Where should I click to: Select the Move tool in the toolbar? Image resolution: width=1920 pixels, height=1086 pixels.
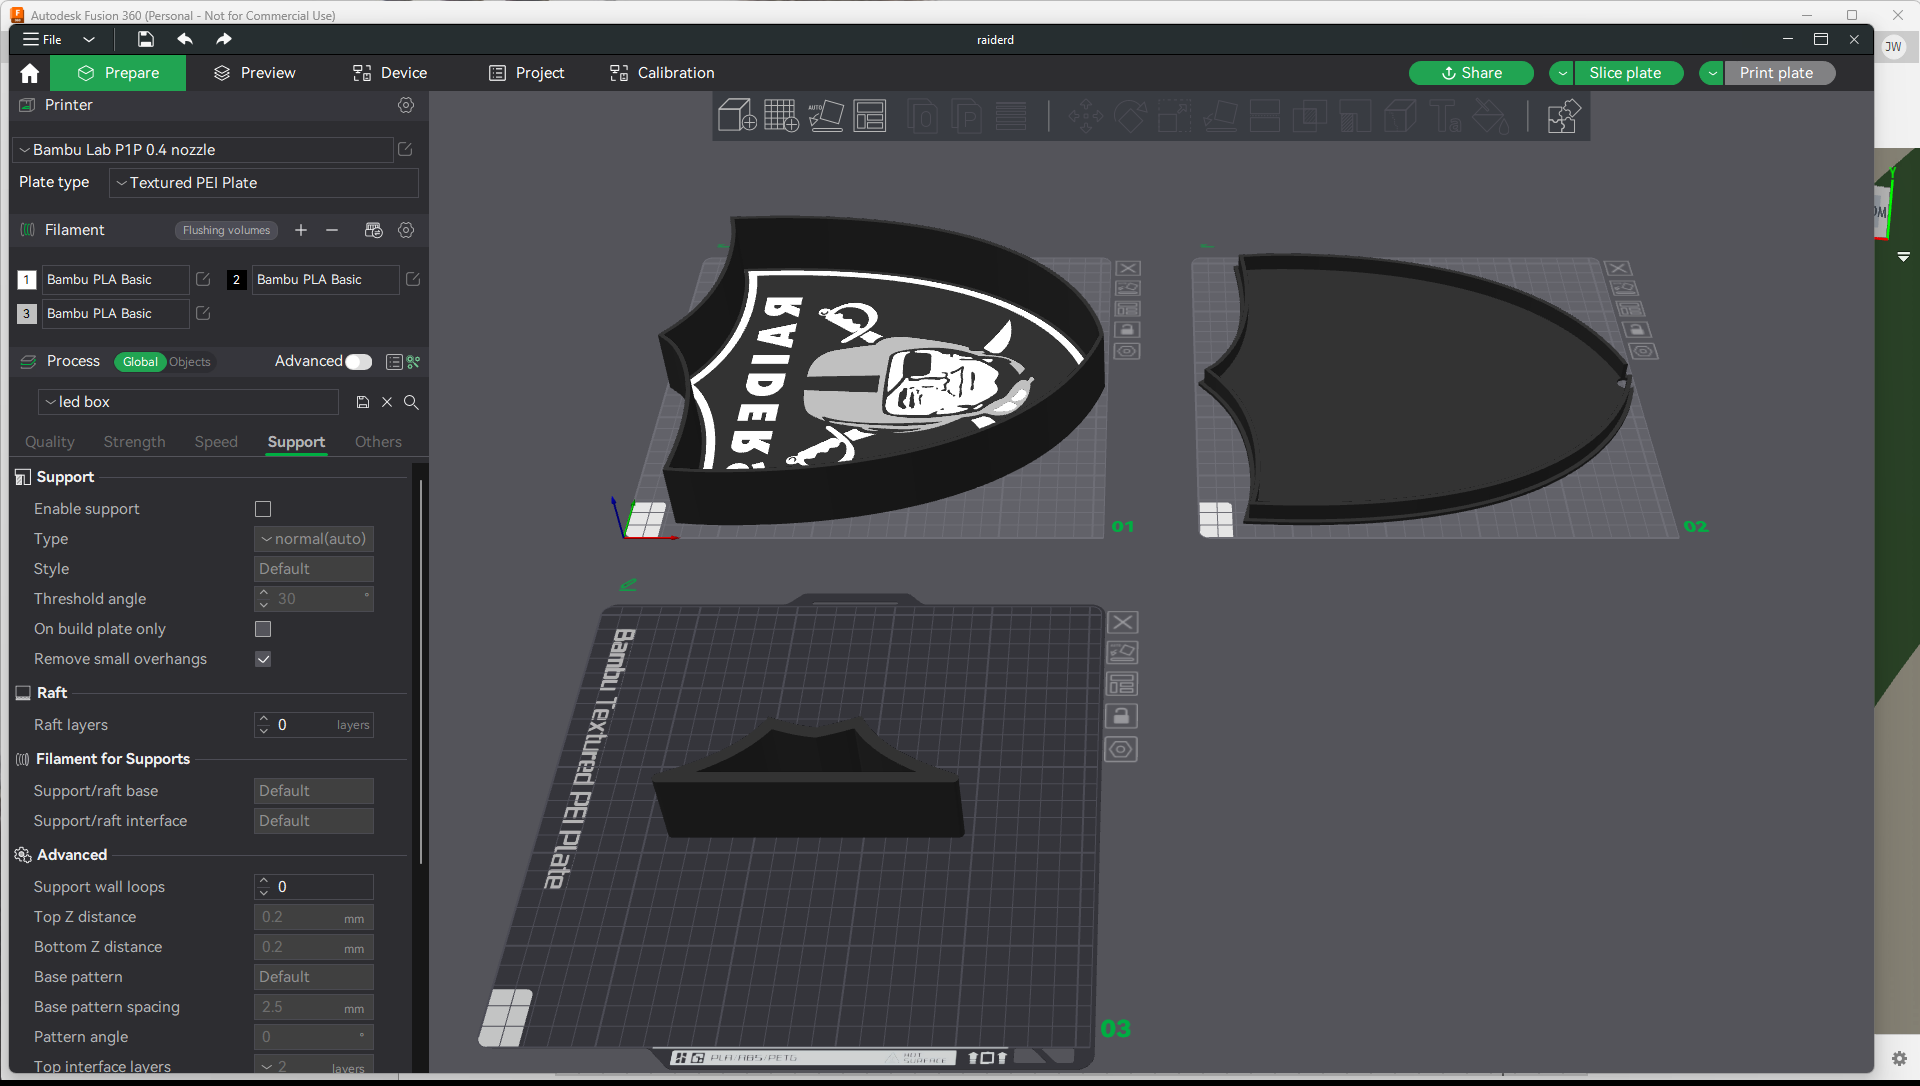click(1085, 117)
